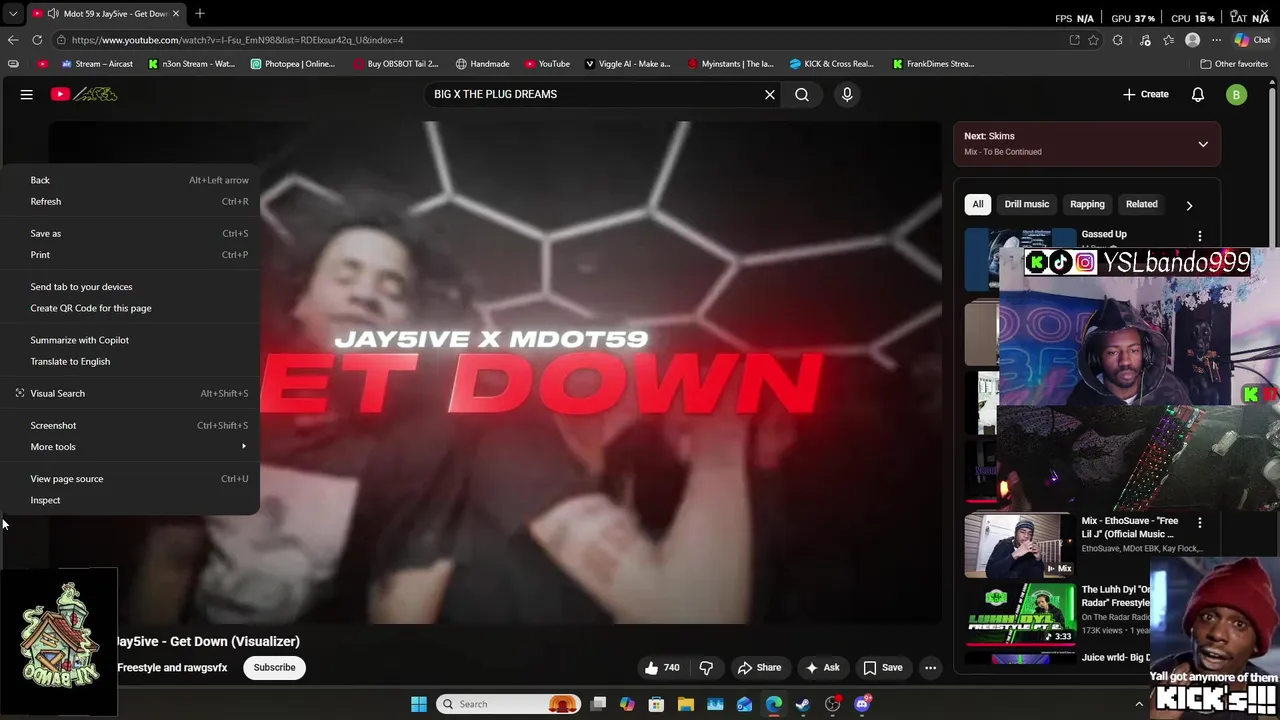Open Microsoft Store from the taskbar
The width and height of the screenshot is (1280, 720).
[x=656, y=704]
